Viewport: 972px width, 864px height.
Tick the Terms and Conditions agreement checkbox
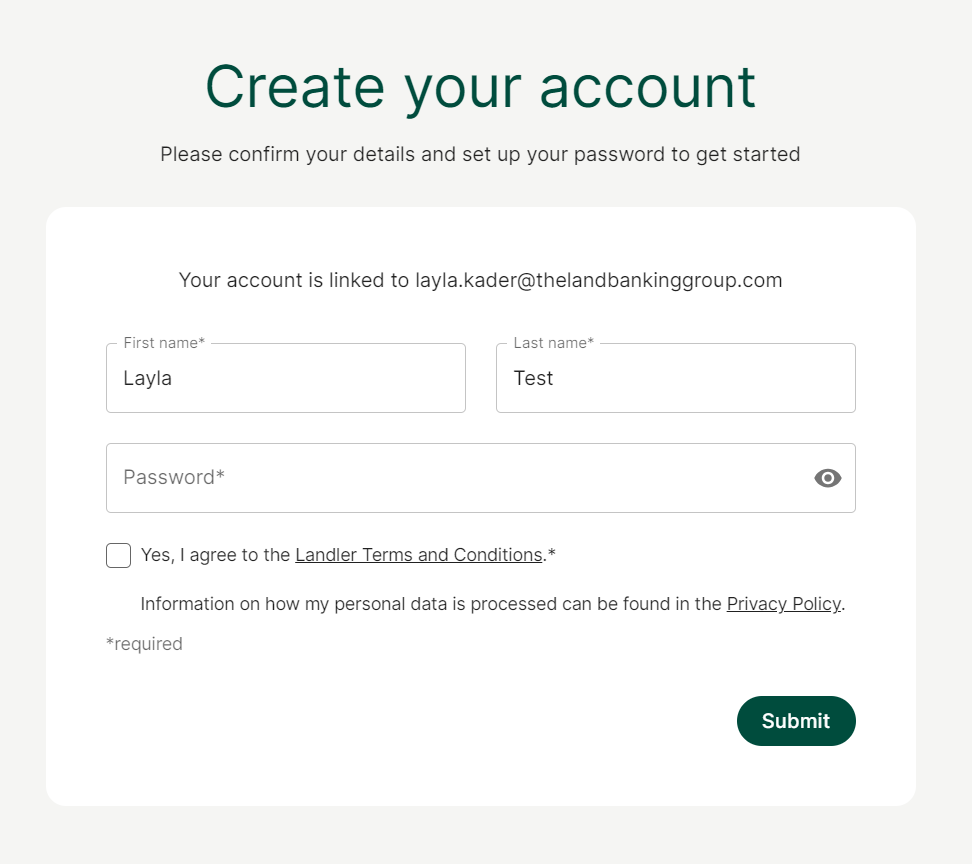point(118,555)
